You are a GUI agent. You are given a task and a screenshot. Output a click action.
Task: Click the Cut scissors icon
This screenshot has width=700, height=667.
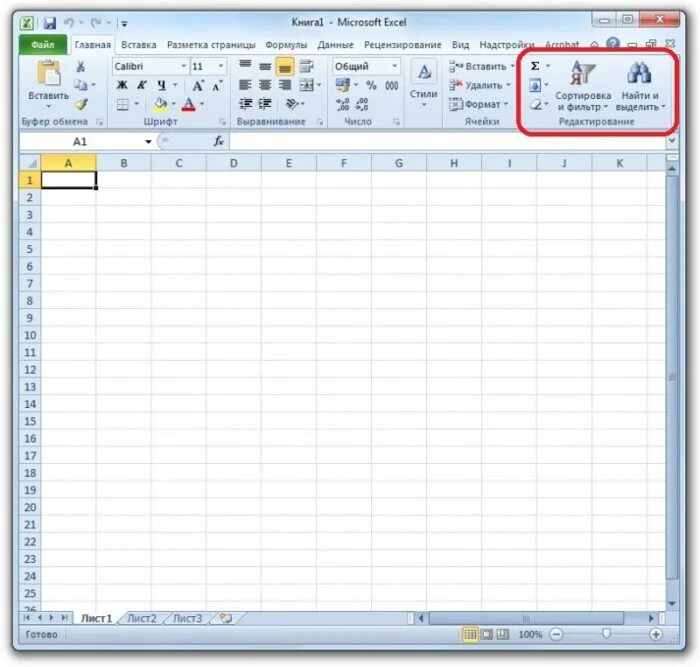(80, 67)
